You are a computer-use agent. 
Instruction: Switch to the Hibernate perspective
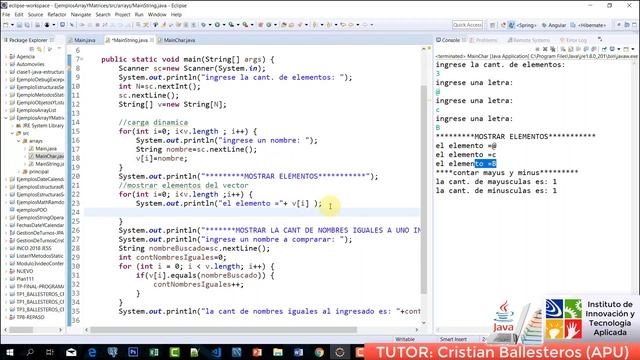click(588, 25)
